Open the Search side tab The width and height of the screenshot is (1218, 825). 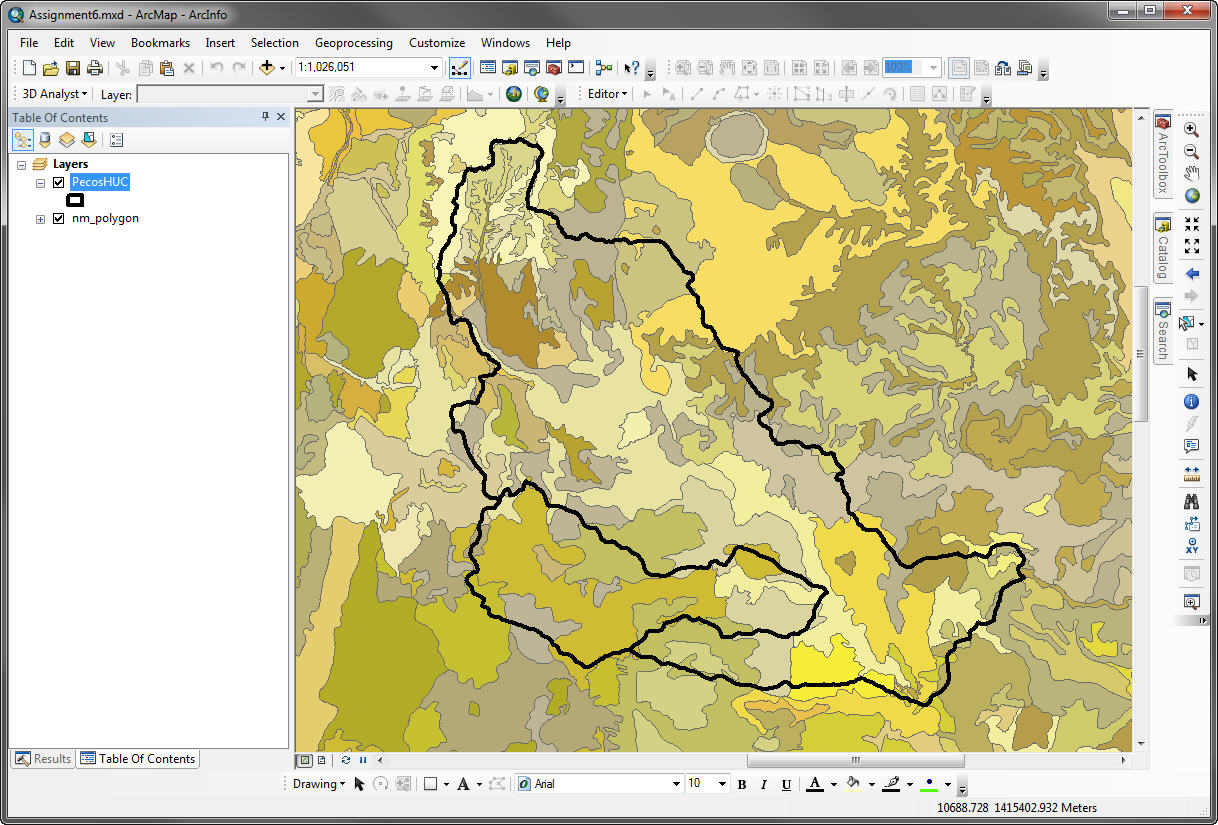[1163, 331]
